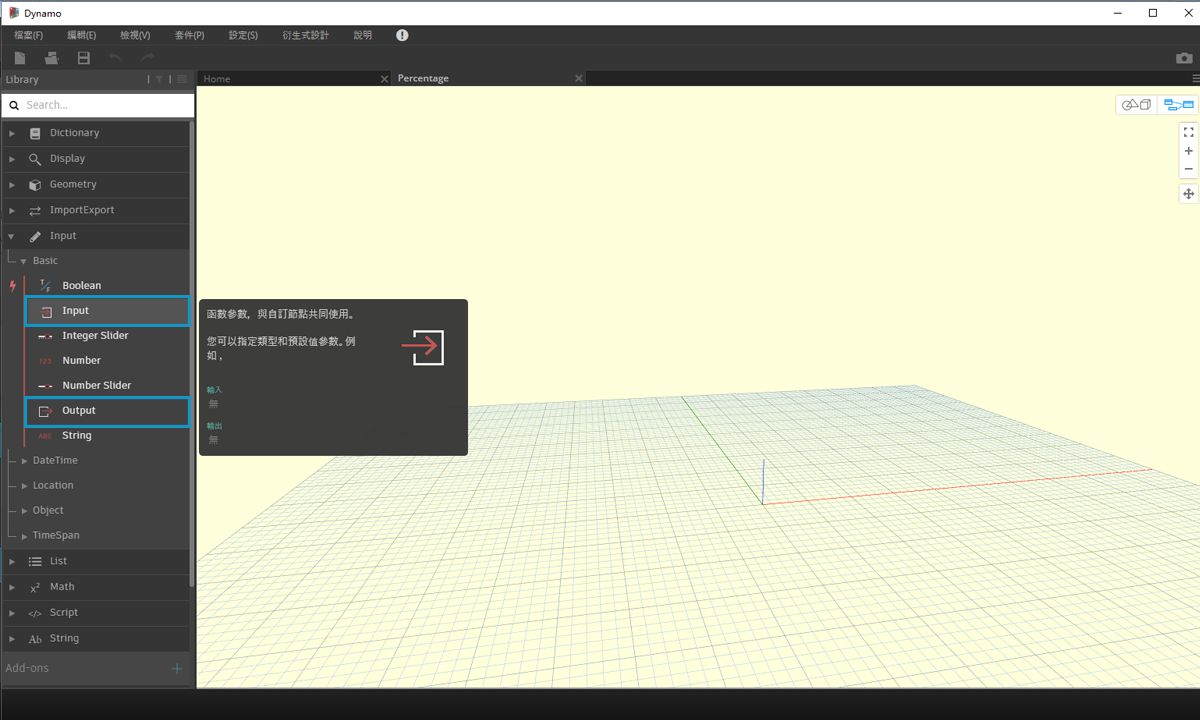Select the String node ABC icon
Image resolution: width=1200 pixels, height=720 pixels.
coord(45,435)
